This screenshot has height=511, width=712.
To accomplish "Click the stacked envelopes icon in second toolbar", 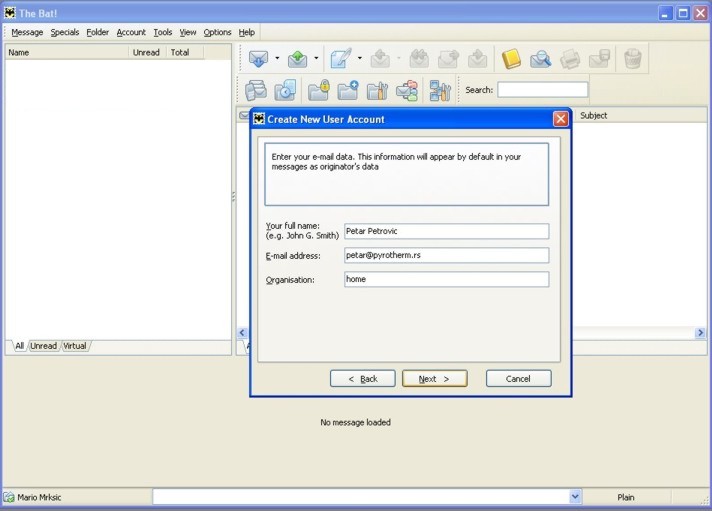I will [x=256, y=90].
